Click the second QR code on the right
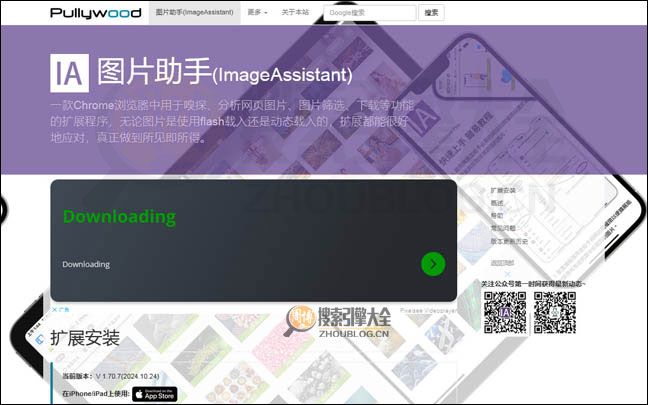 [555, 312]
